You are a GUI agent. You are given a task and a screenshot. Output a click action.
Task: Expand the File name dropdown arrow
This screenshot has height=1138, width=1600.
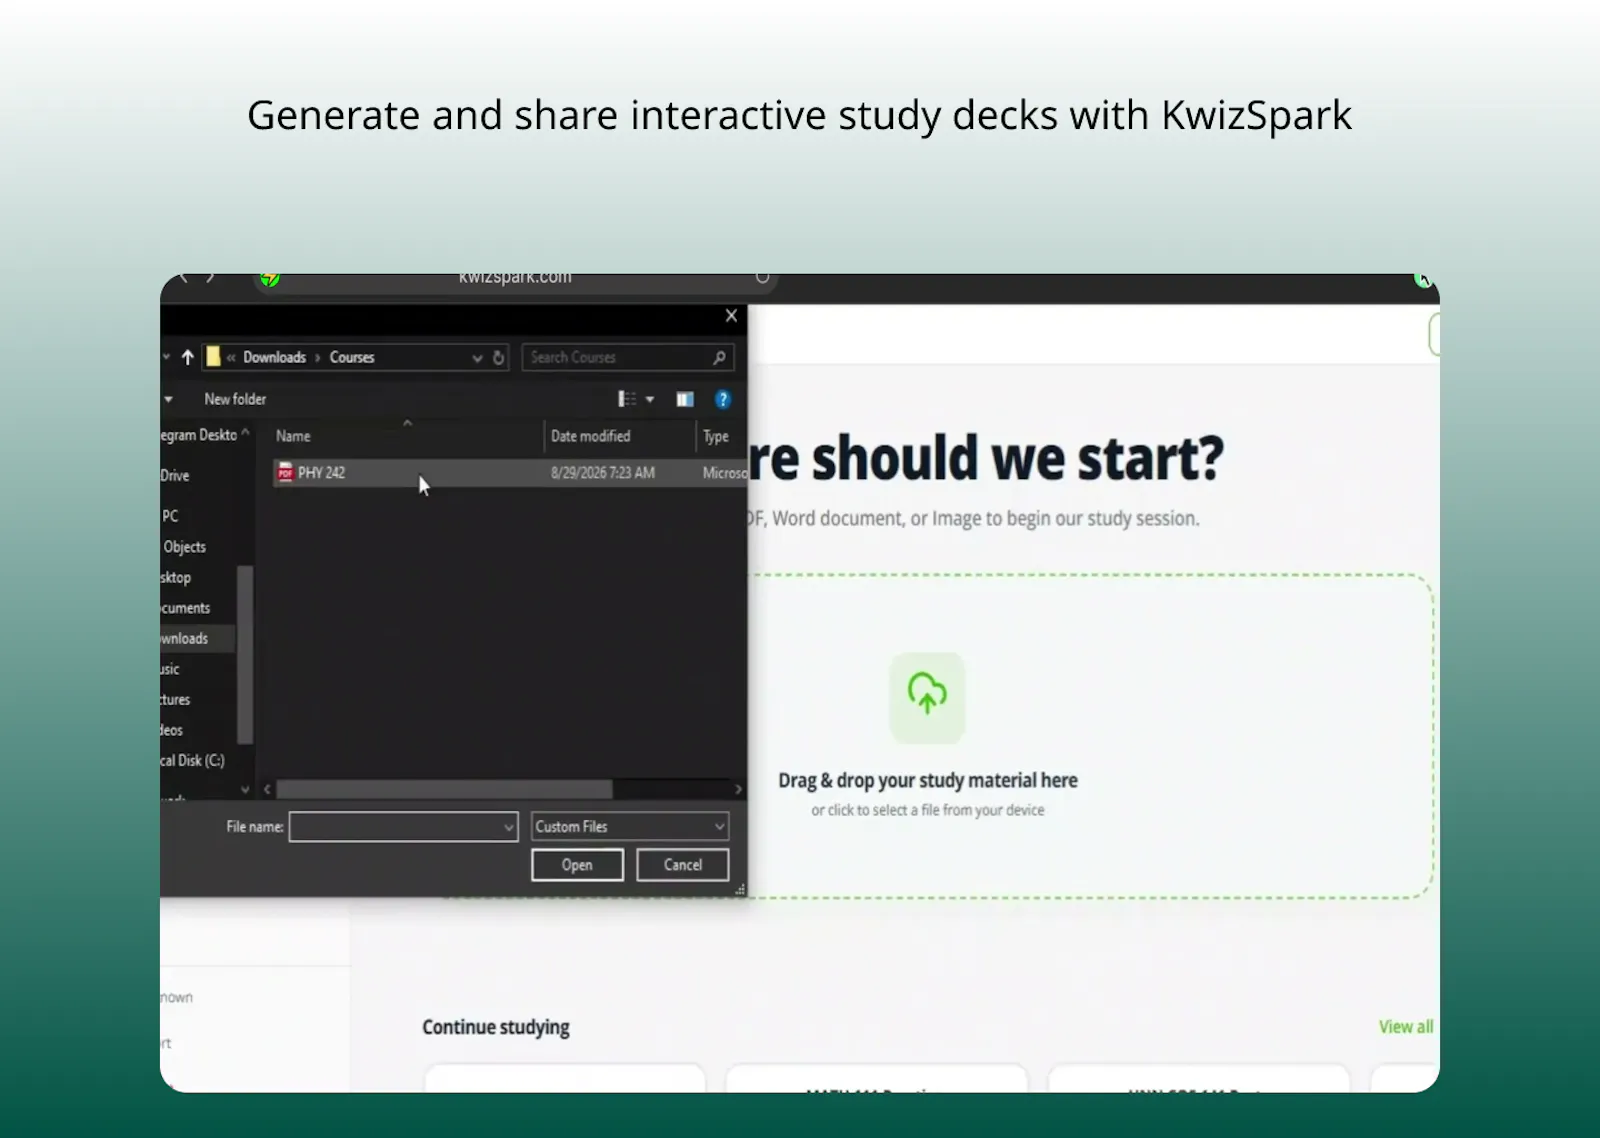[x=509, y=827]
